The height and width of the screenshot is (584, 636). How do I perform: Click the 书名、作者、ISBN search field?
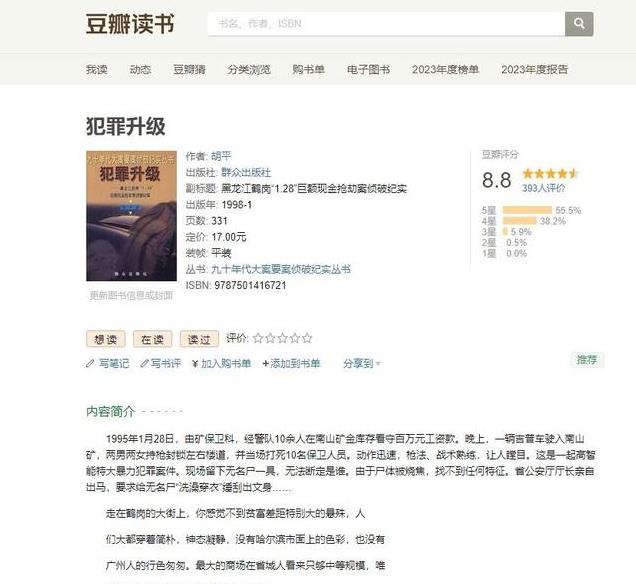click(x=386, y=24)
